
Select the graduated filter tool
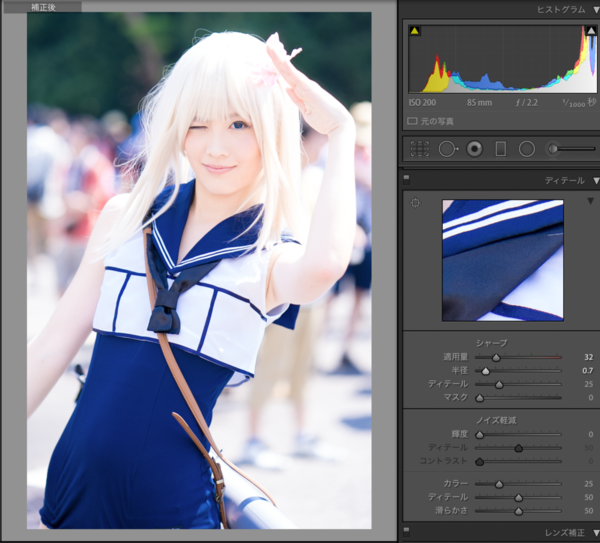click(x=501, y=149)
